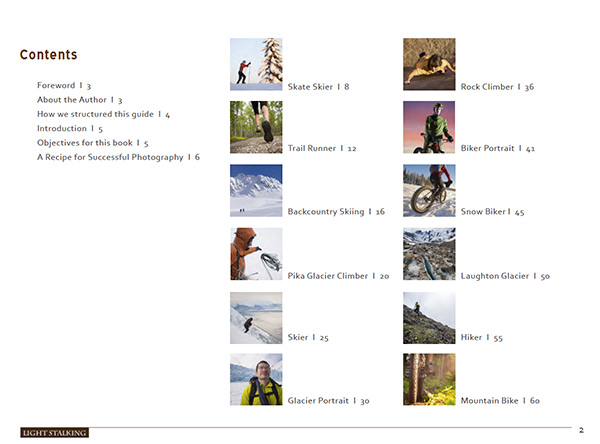Click the Light Stalking logo in footer
600x444 pixels.
coord(54,433)
